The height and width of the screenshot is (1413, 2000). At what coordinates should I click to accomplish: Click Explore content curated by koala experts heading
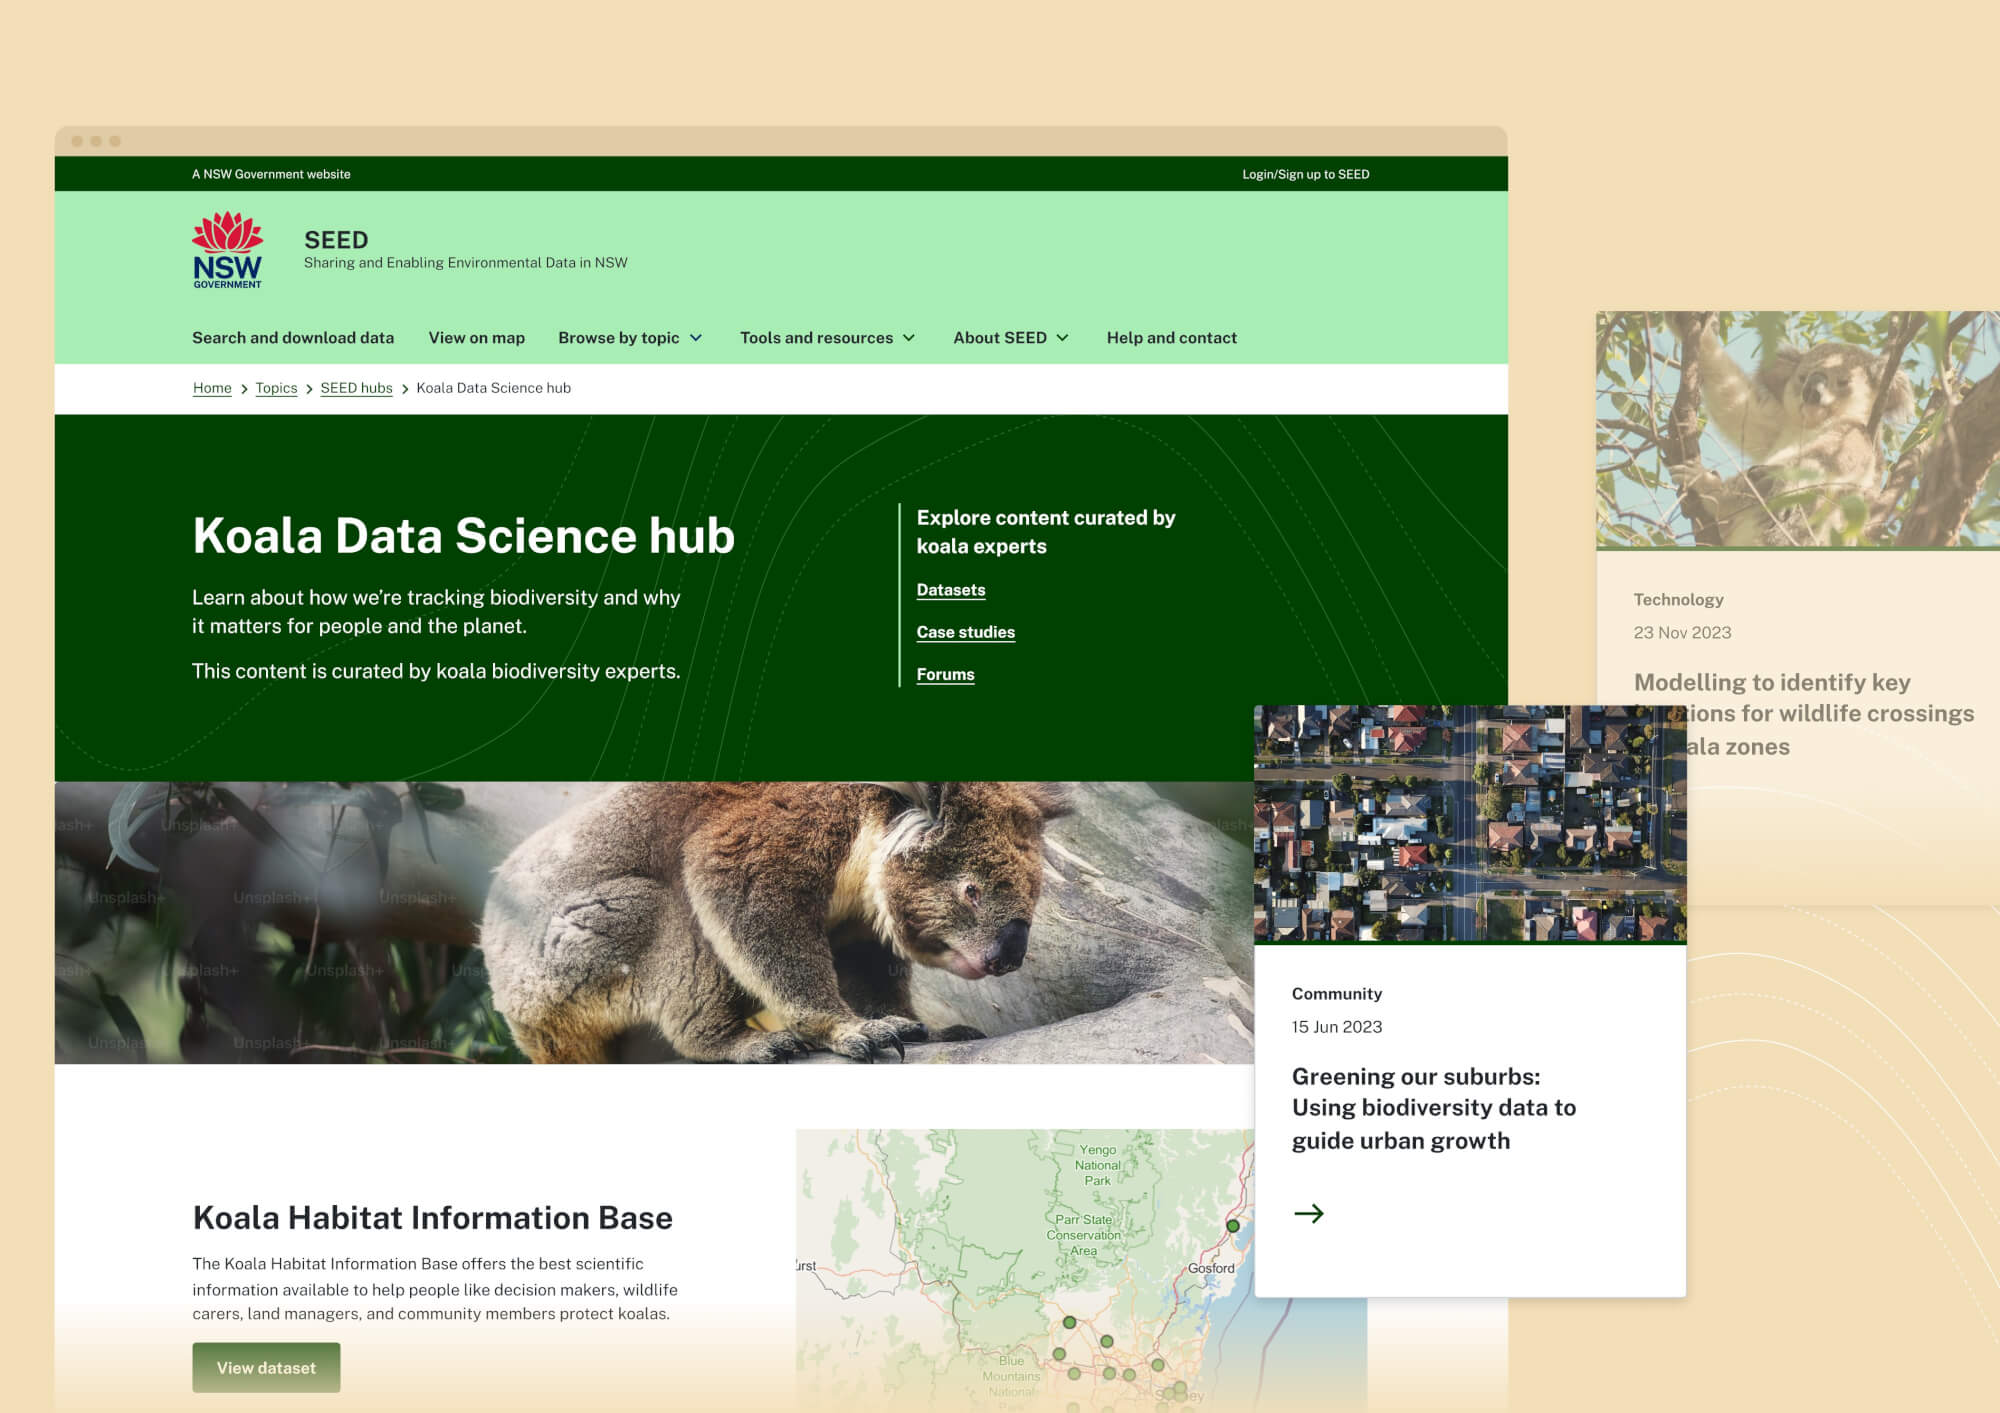[x=1046, y=532]
